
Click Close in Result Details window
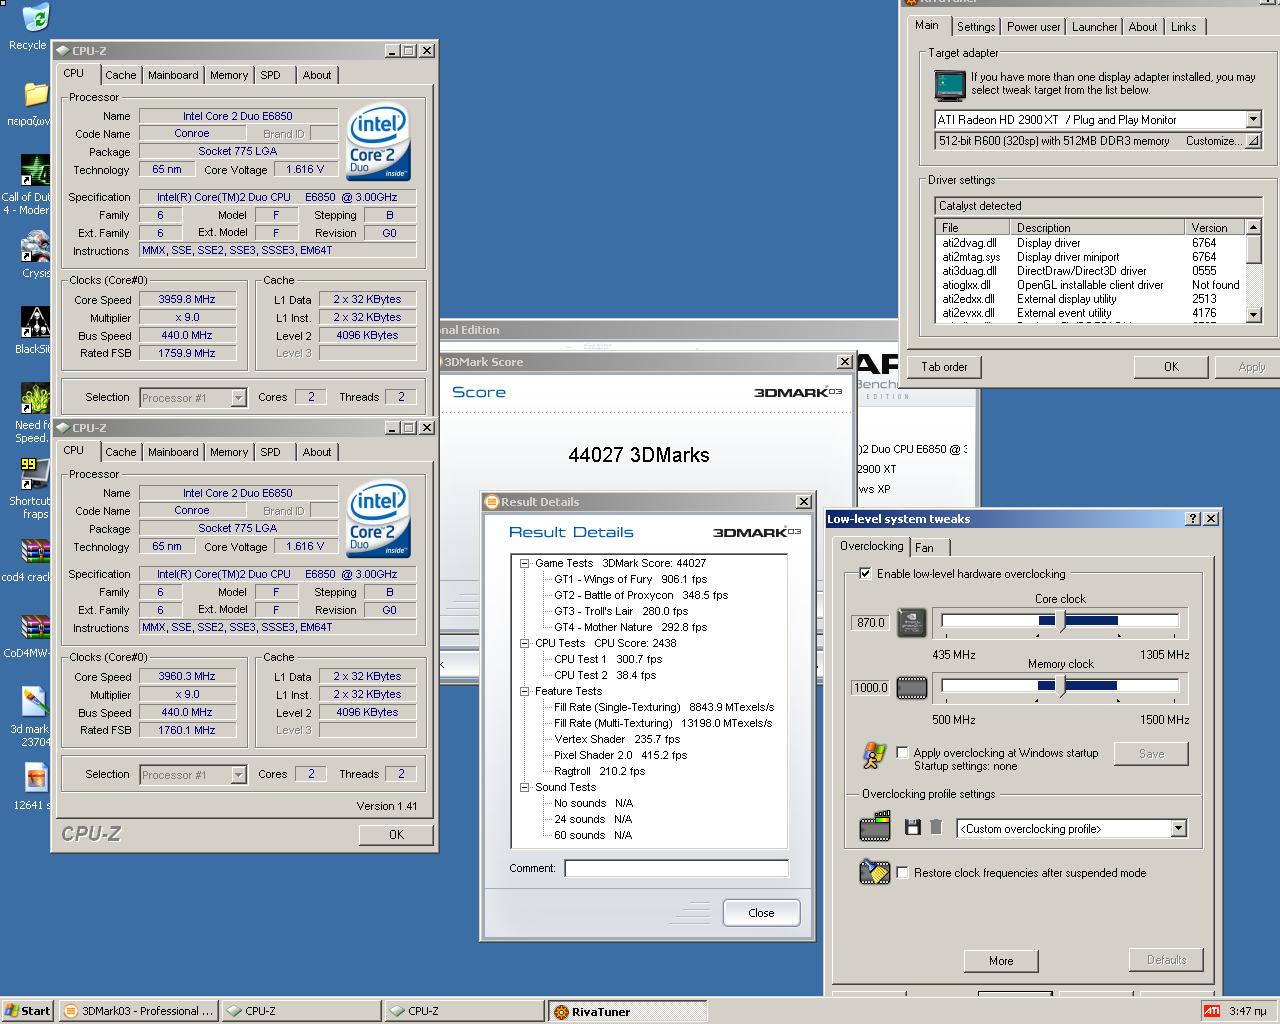click(x=761, y=912)
